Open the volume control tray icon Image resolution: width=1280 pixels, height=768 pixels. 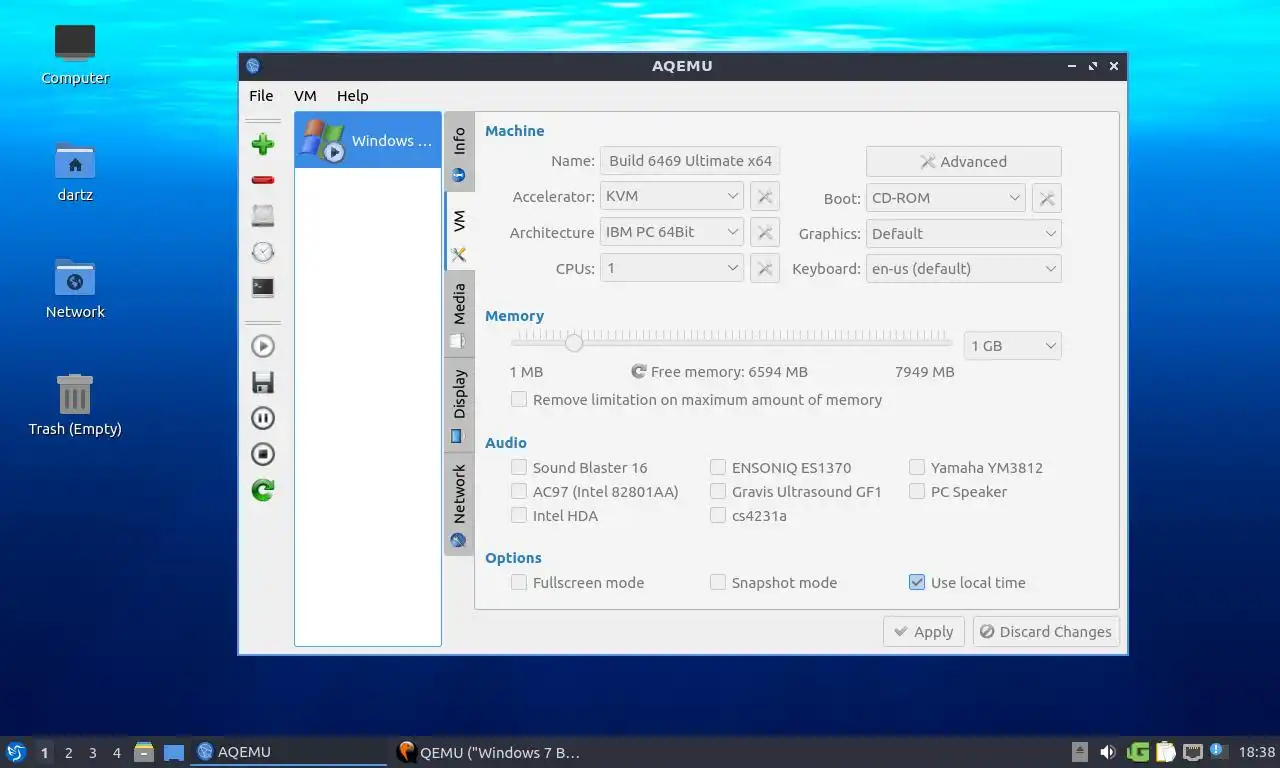coord(1108,752)
